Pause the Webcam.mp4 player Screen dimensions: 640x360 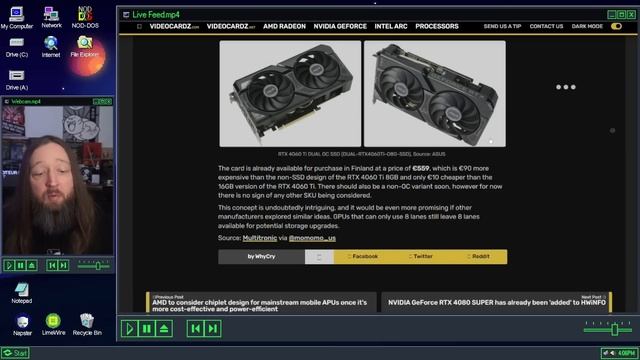20,266
